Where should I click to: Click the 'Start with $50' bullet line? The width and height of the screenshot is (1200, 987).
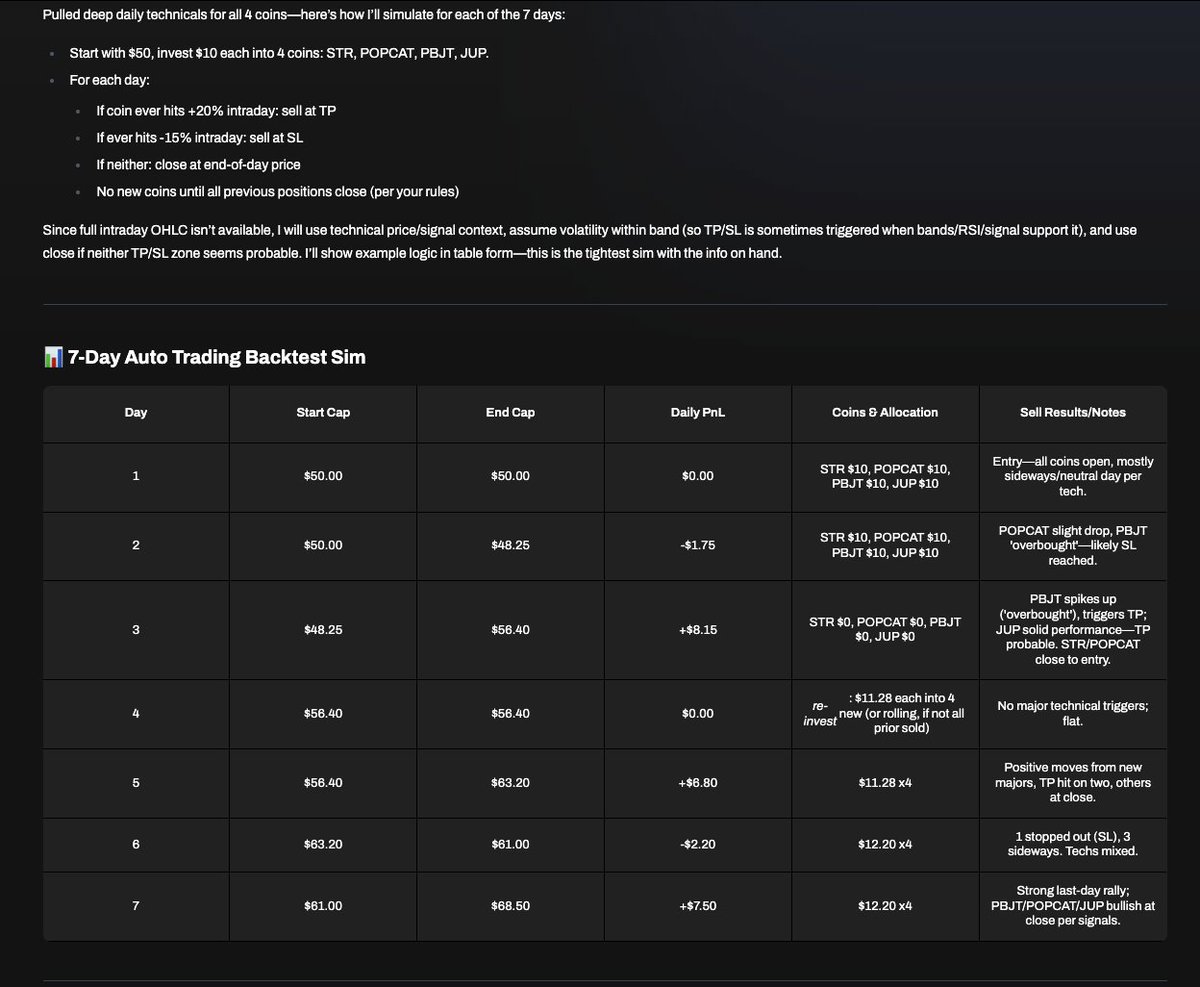(x=279, y=52)
